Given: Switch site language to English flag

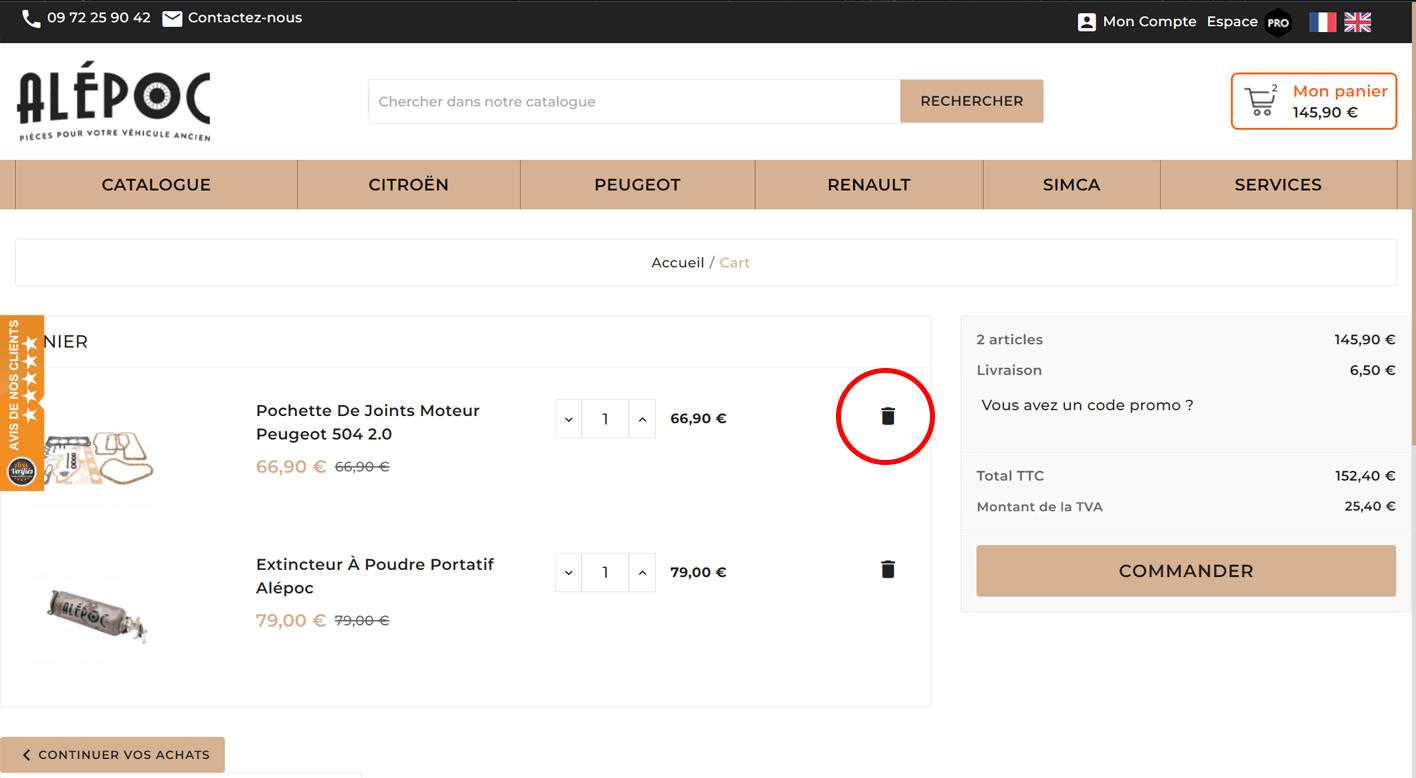Looking at the screenshot, I should coord(1357,22).
